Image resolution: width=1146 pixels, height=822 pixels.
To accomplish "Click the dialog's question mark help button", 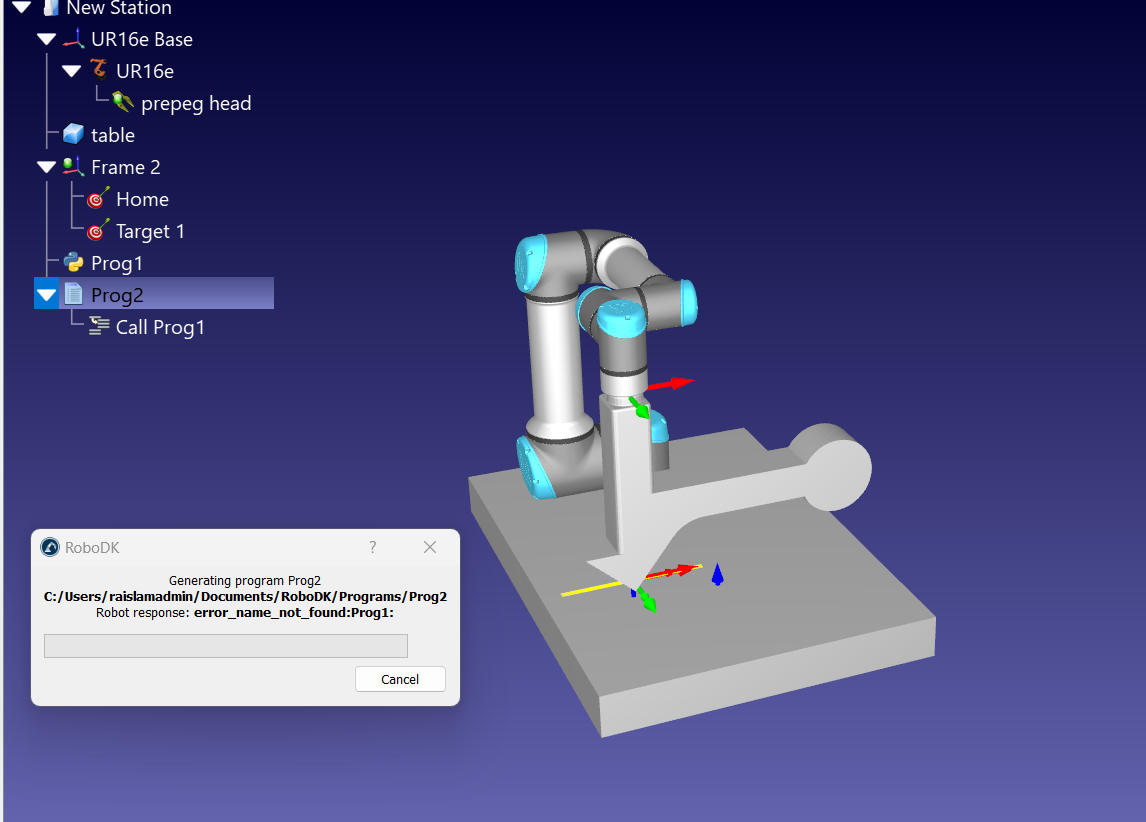I will click(373, 547).
